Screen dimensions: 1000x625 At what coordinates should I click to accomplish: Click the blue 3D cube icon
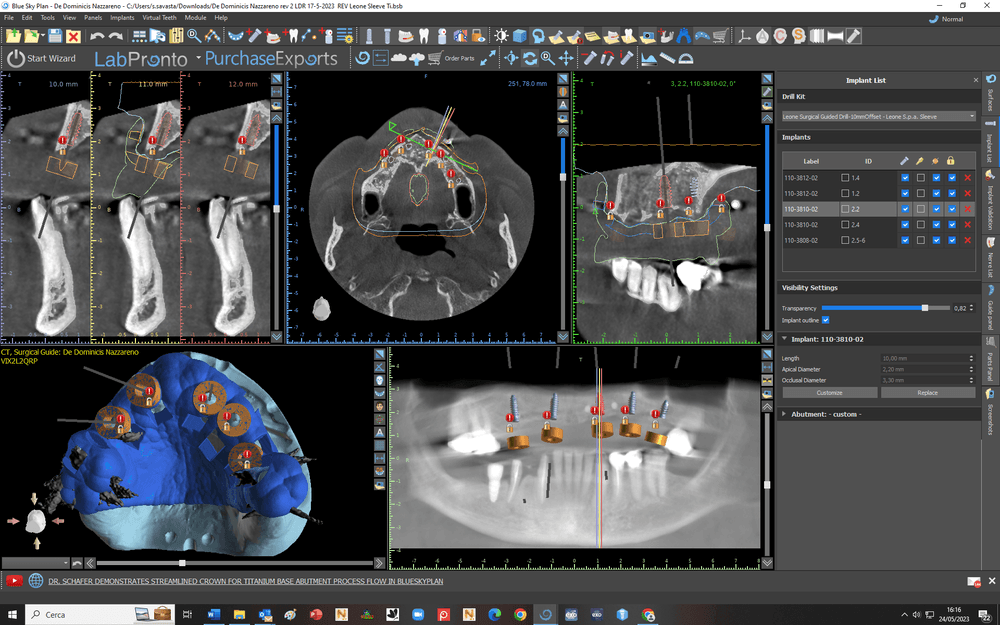[520, 36]
